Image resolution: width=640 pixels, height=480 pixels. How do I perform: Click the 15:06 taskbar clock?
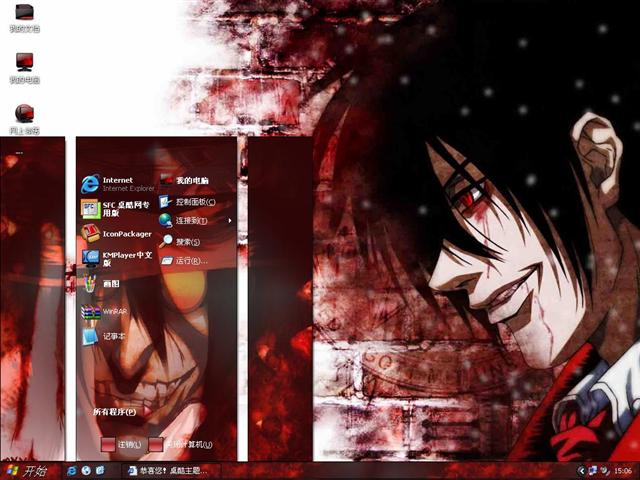623,471
